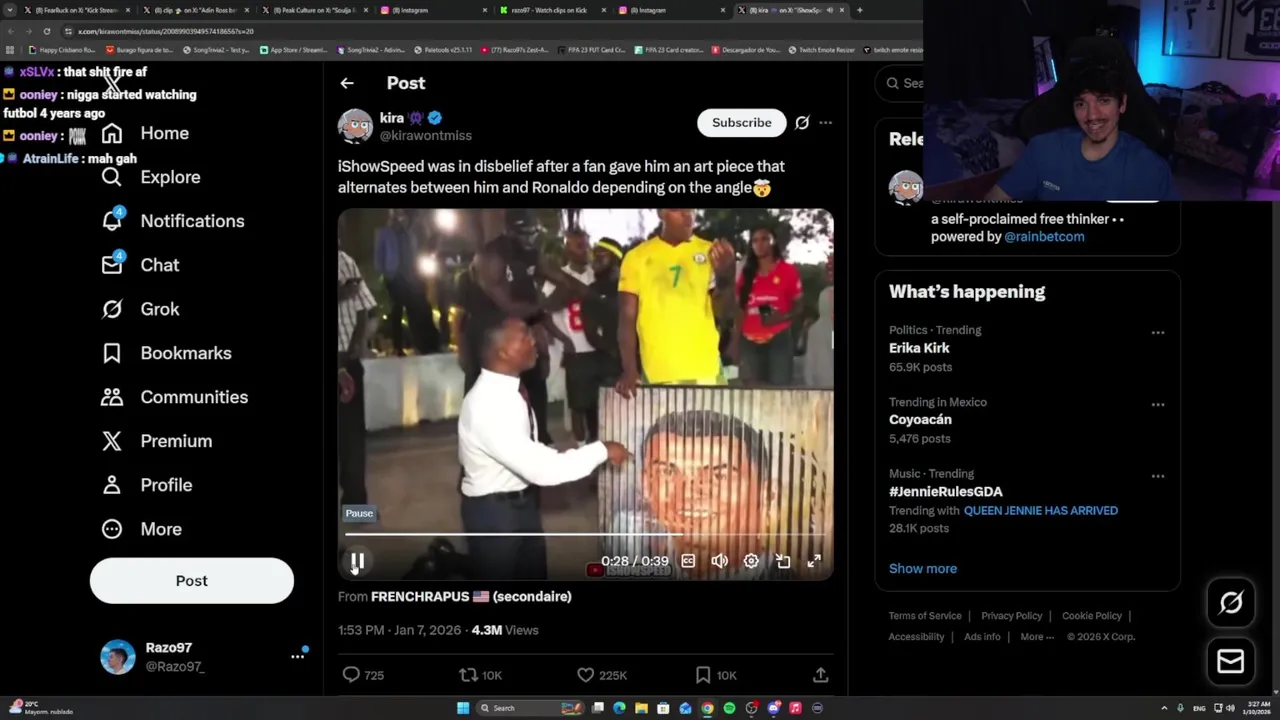Open Erika Kirk trend options dots
Viewport: 1280px width, 720px height.
(x=1157, y=332)
